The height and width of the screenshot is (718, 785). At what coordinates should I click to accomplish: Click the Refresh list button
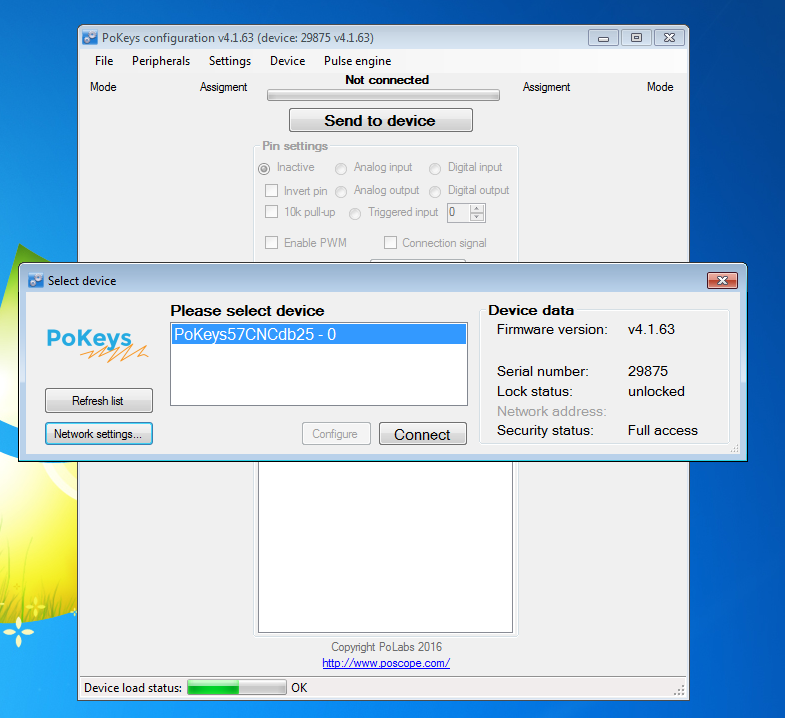(x=99, y=401)
